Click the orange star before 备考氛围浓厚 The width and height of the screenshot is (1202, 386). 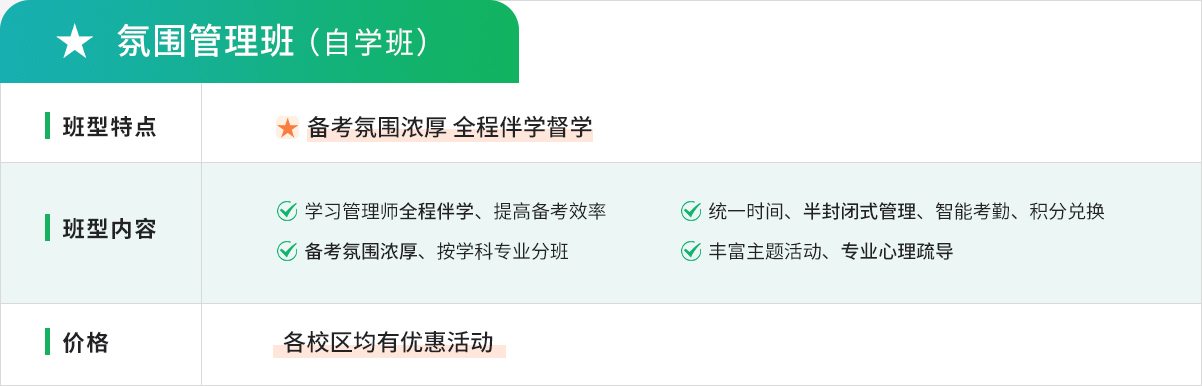click(288, 128)
